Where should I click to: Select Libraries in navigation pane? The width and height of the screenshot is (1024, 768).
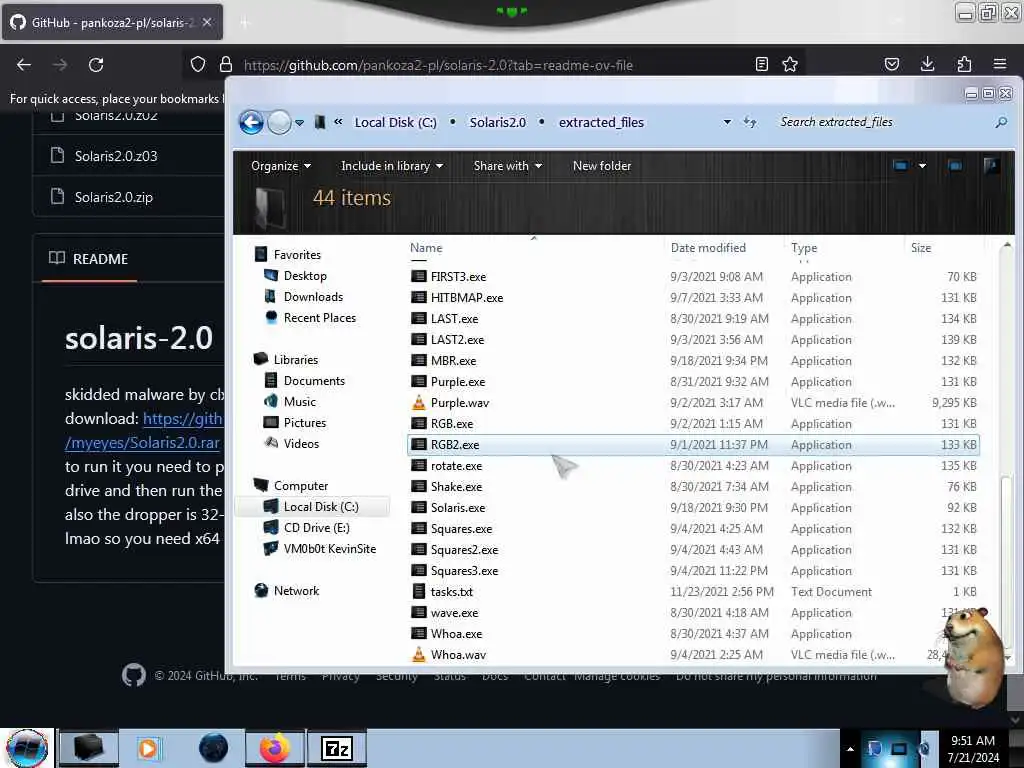click(x=296, y=360)
